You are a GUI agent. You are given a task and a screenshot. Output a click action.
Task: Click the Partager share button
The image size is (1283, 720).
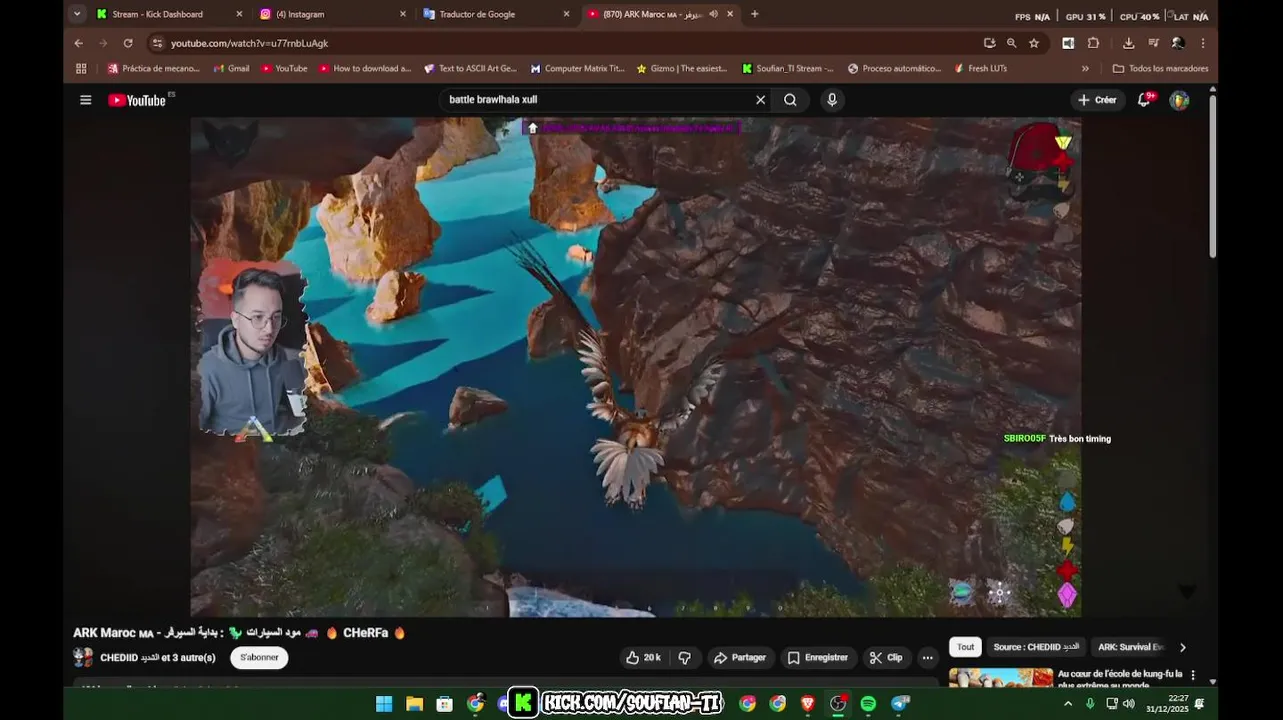[x=739, y=658]
